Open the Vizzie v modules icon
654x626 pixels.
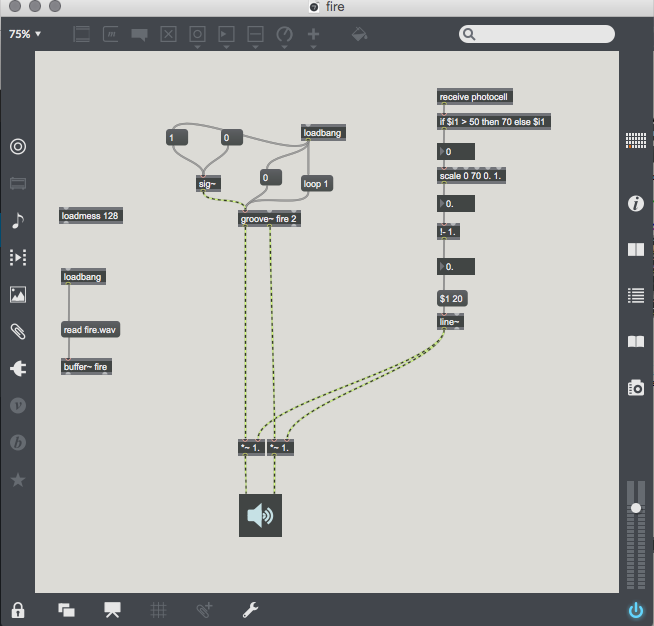[x=18, y=405]
